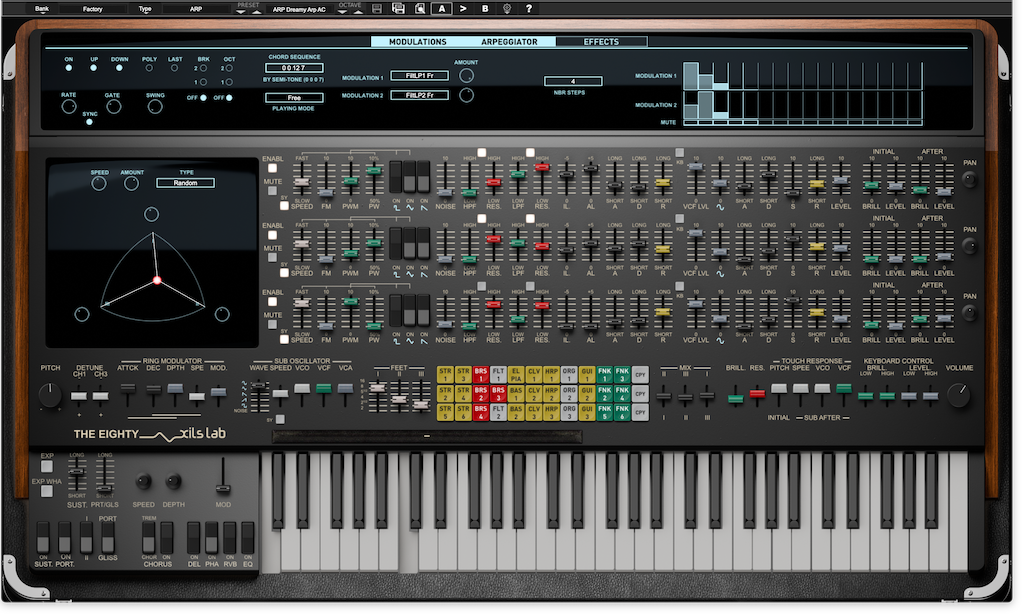This screenshot has height=616, width=1024.
Task: Click the master VOLUME knob
Action: [958, 395]
